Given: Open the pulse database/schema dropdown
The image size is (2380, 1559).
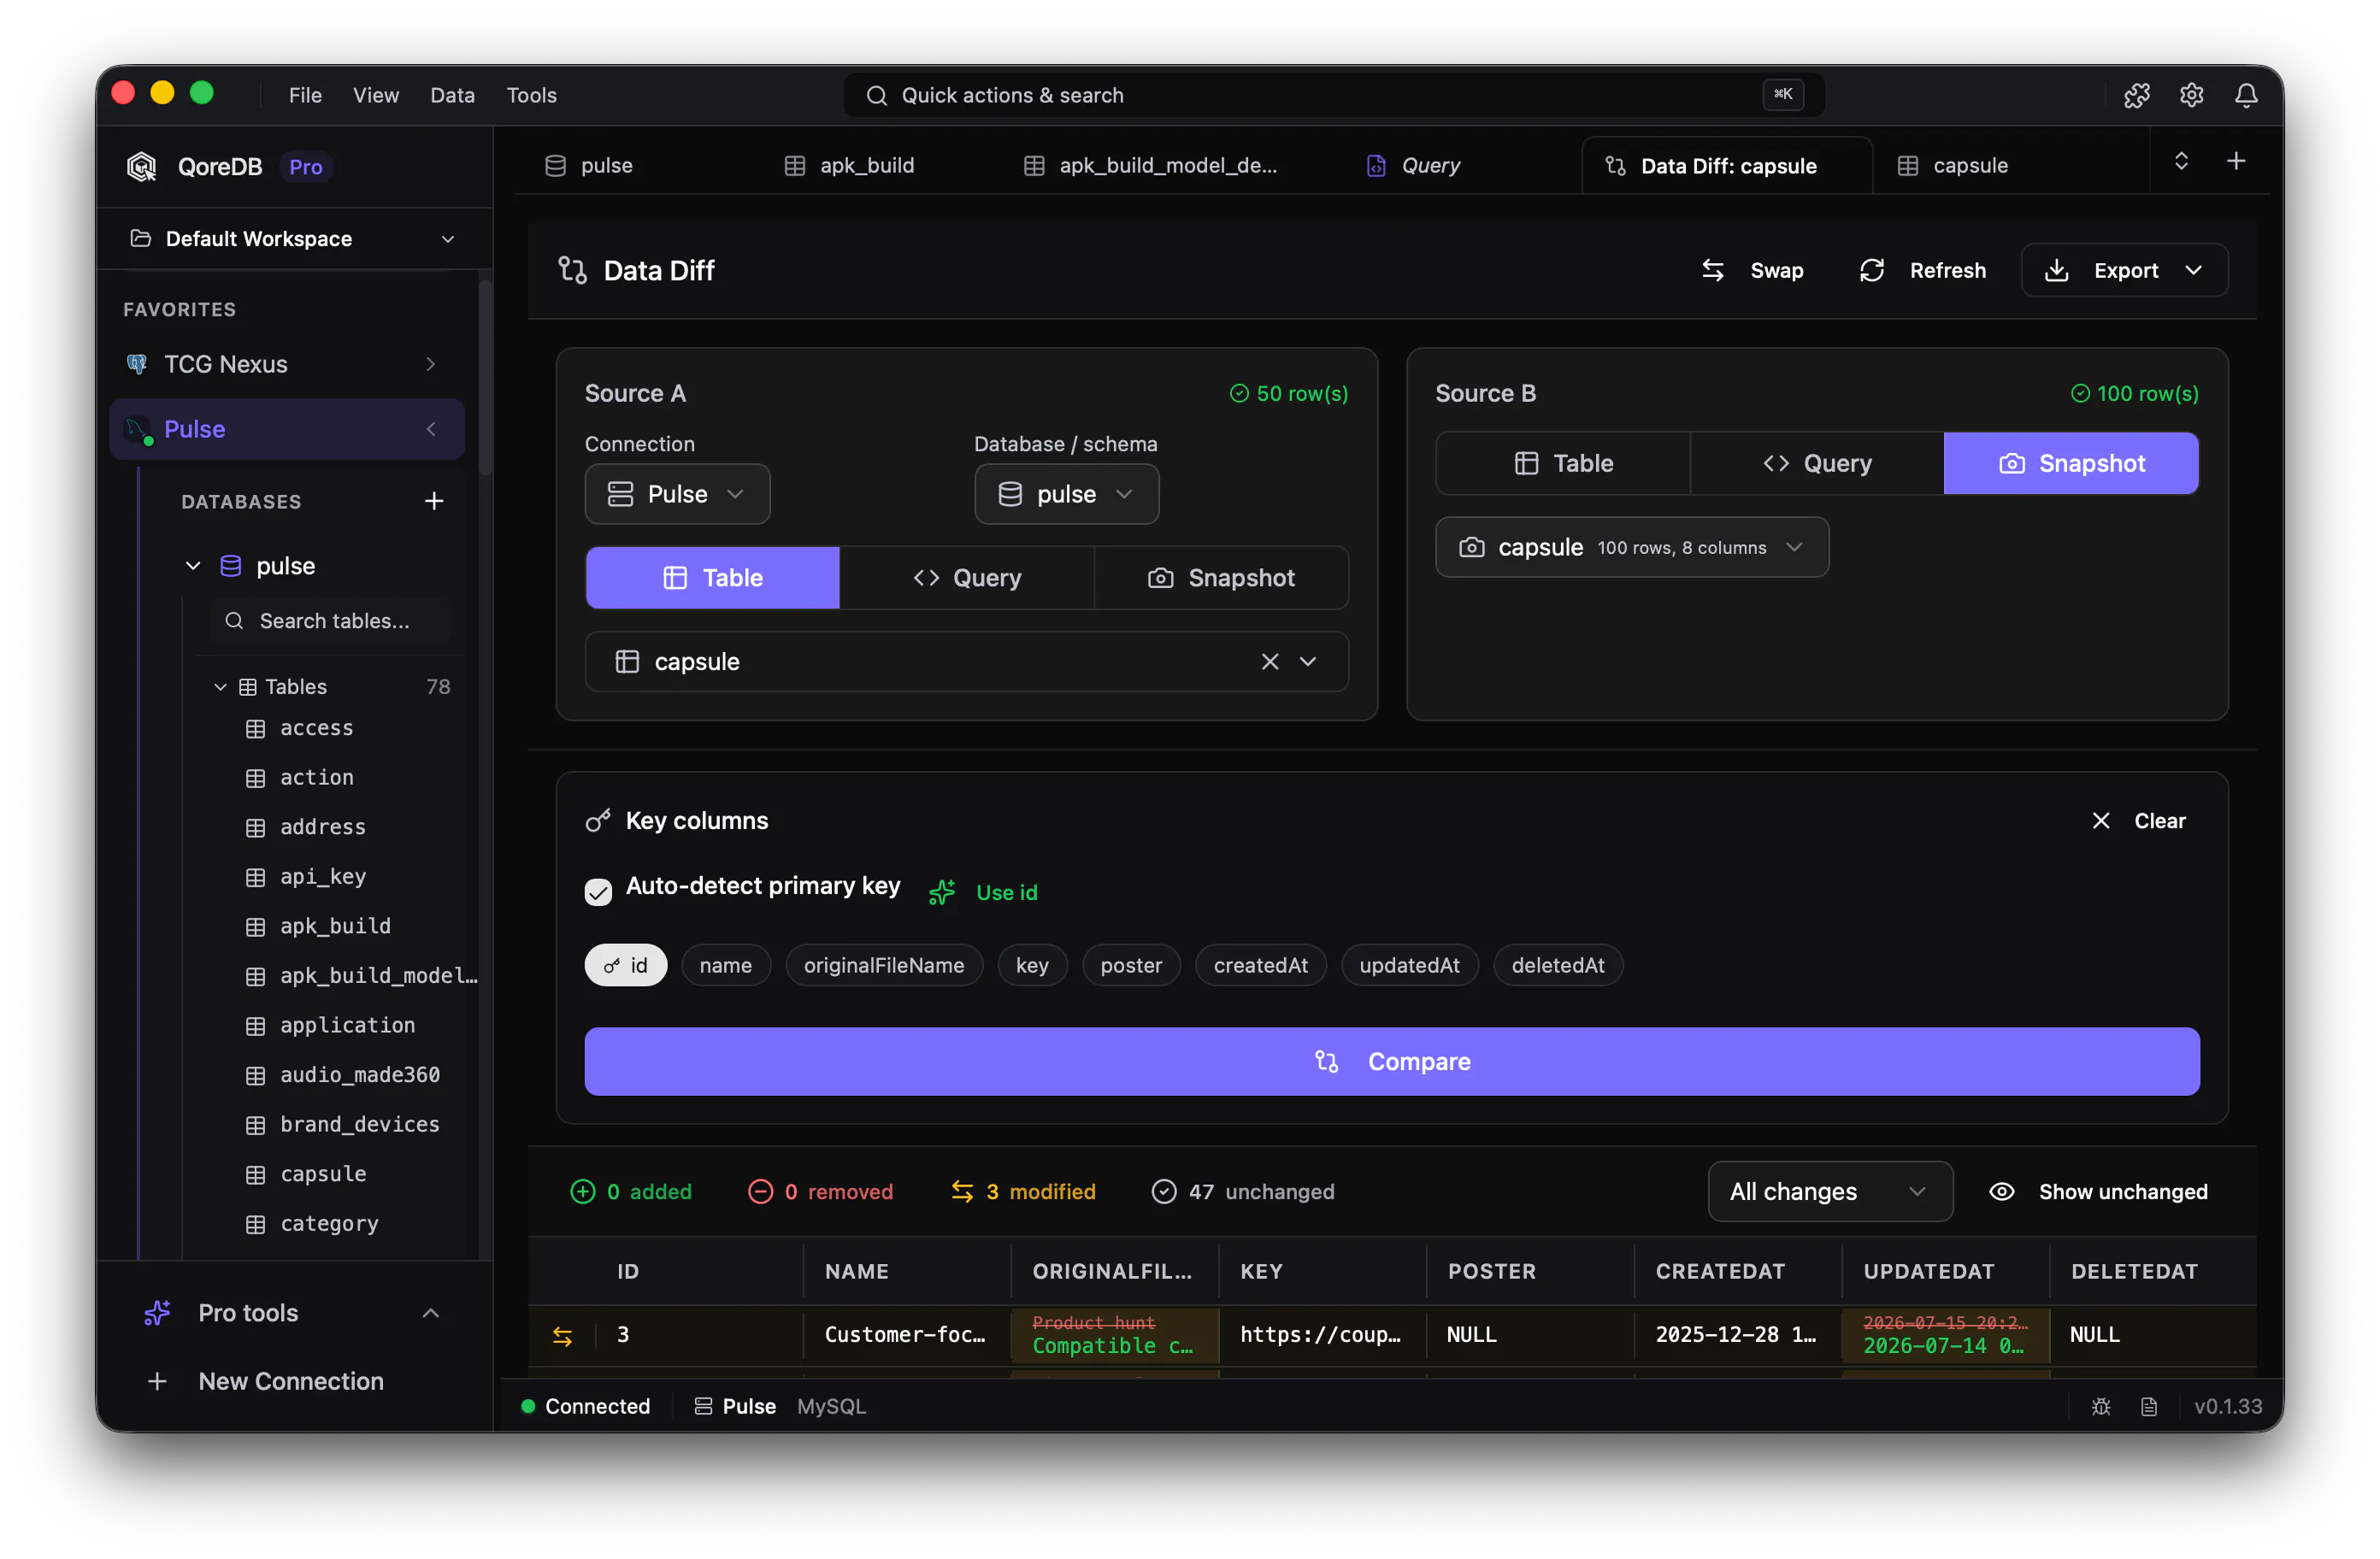Looking at the screenshot, I should (x=1066, y=494).
